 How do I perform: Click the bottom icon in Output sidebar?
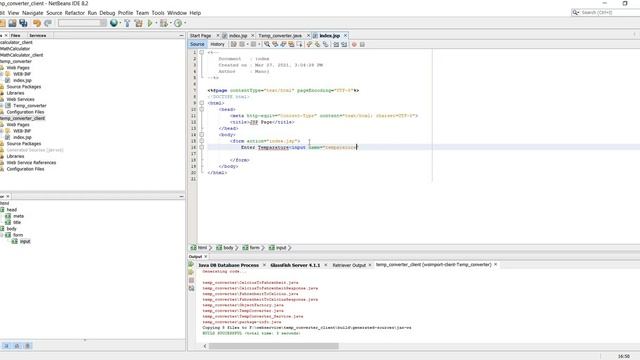[x=191, y=289]
